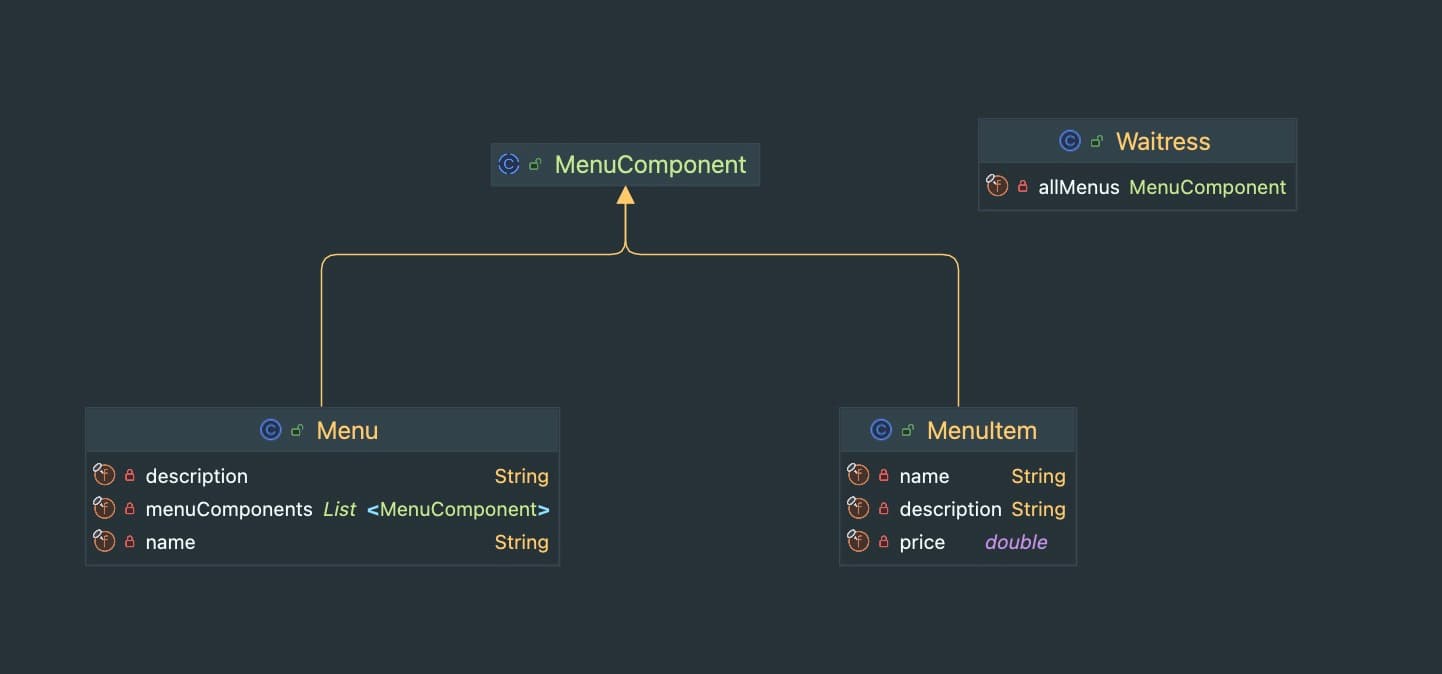Click the field icon beside allMenus

996,186
